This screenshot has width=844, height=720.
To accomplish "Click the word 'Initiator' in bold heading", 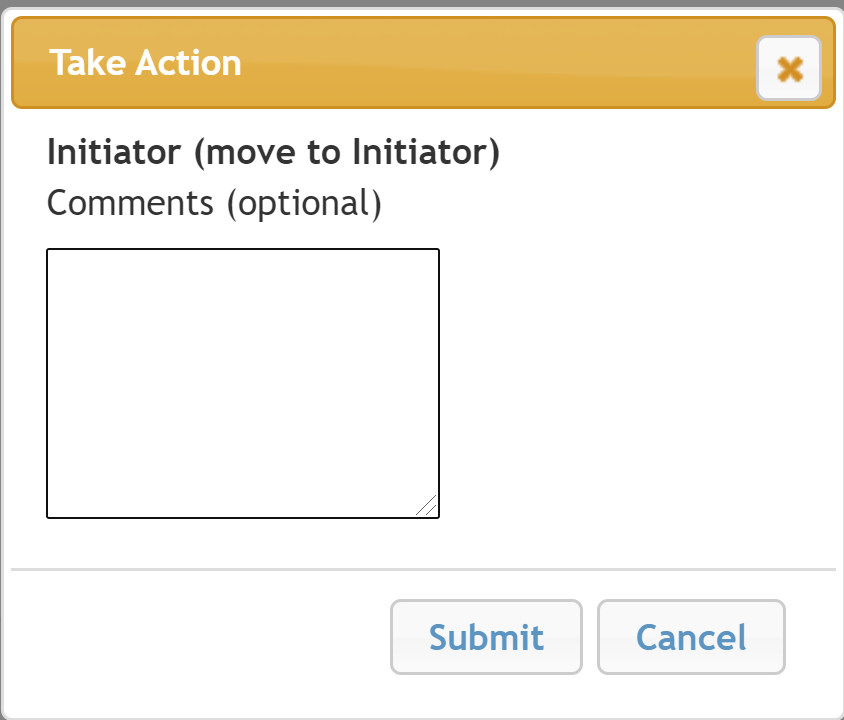I will 114,153.
